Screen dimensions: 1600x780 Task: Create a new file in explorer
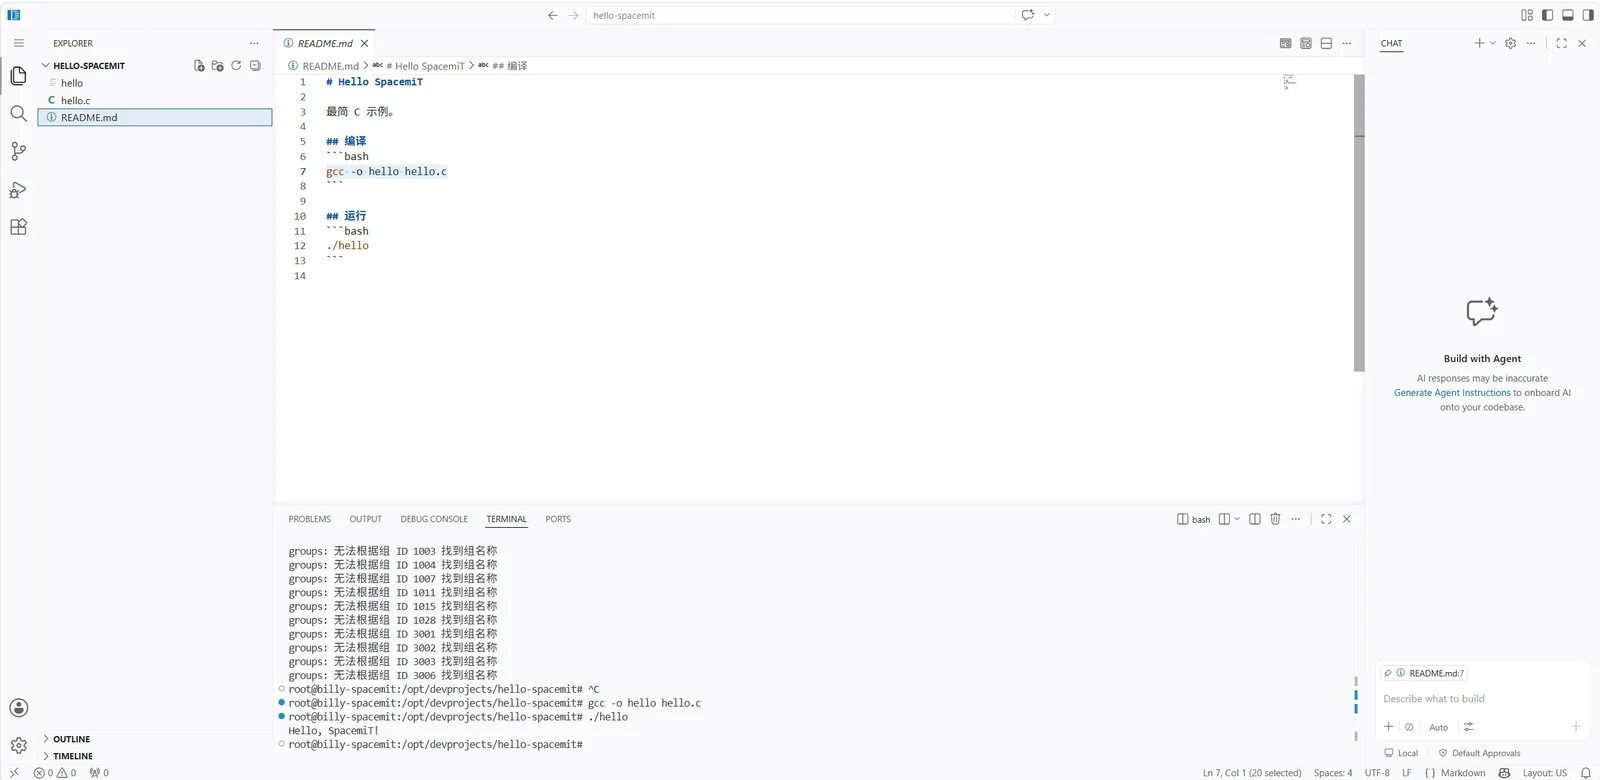click(x=199, y=66)
